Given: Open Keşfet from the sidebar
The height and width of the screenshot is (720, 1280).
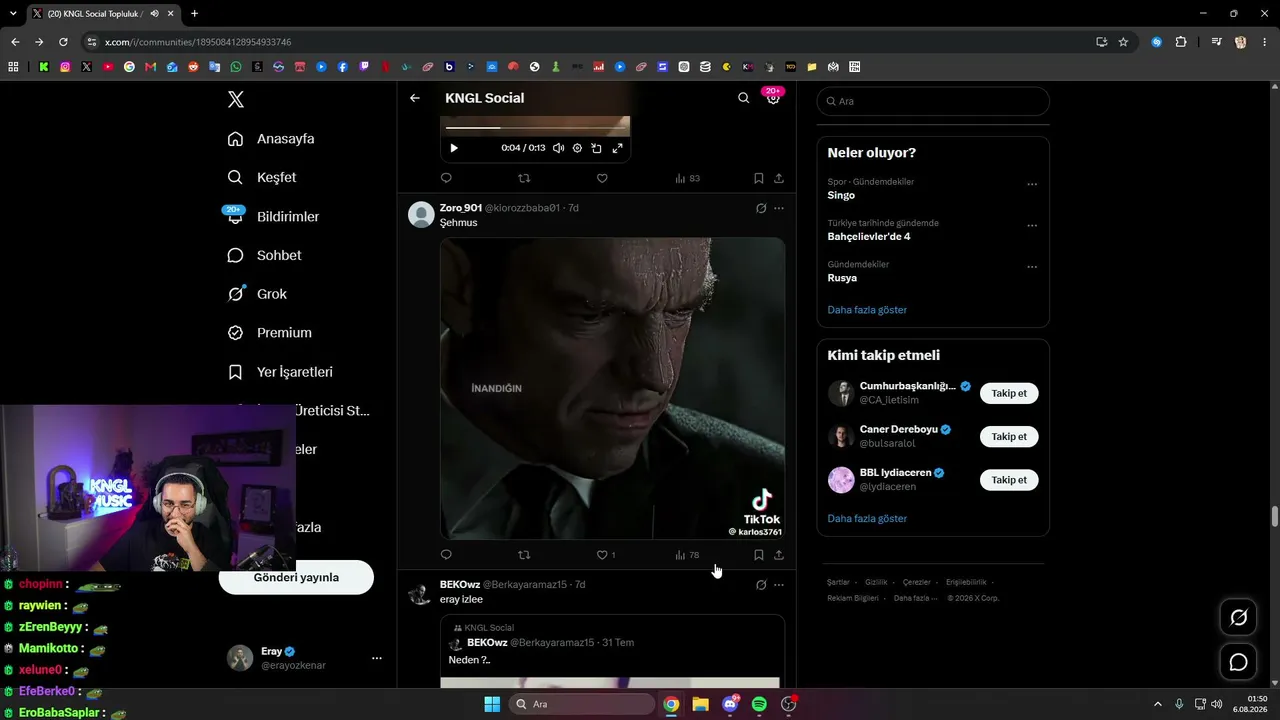Looking at the screenshot, I should click(x=262, y=177).
